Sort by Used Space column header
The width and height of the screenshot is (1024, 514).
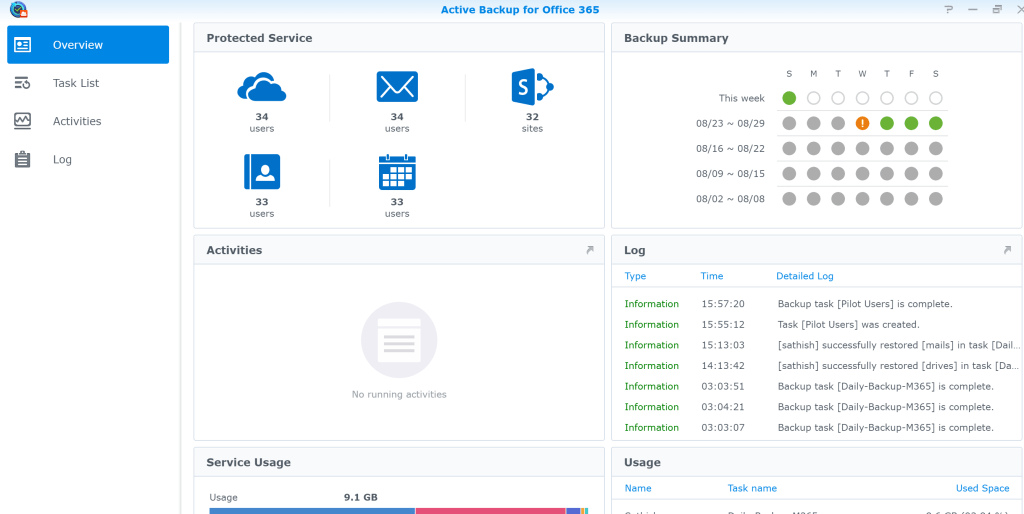coord(982,488)
